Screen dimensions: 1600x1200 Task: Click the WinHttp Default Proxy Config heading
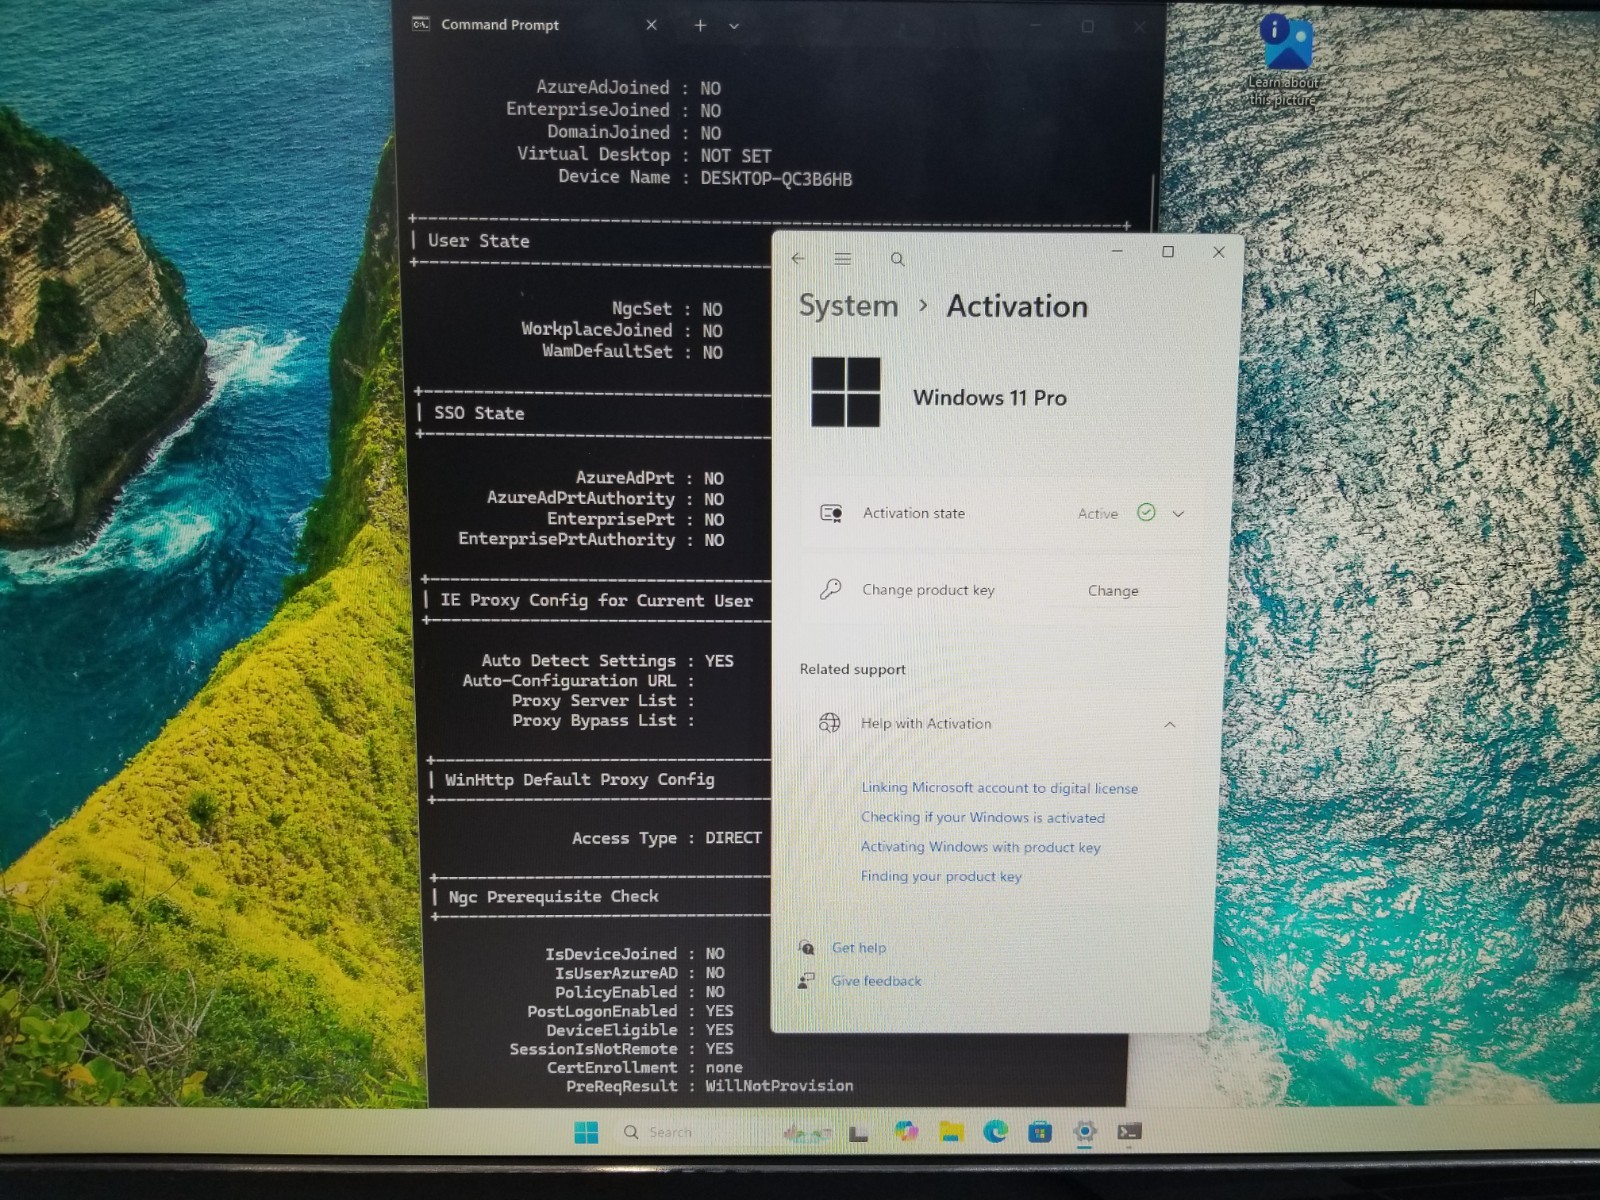tap(579, 779)
